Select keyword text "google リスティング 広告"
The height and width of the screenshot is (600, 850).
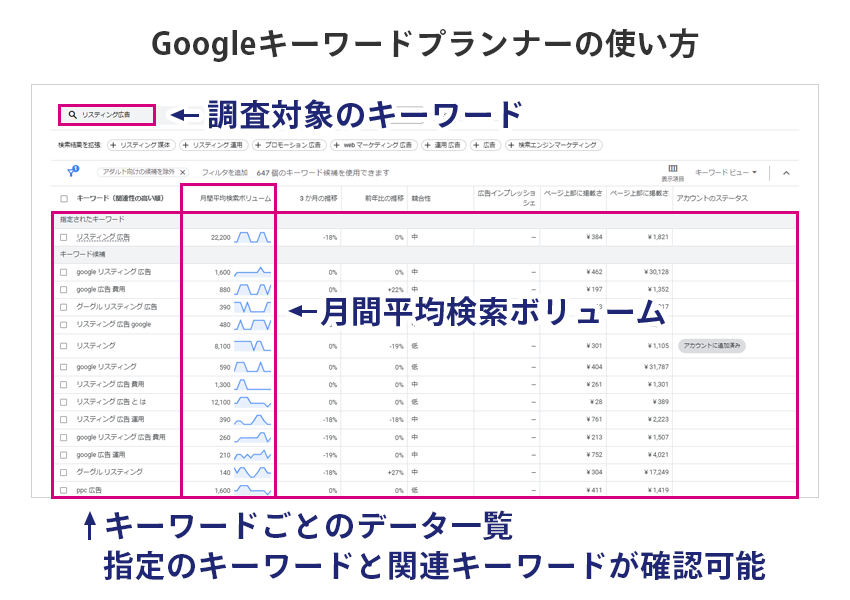(x=114, y=272)
